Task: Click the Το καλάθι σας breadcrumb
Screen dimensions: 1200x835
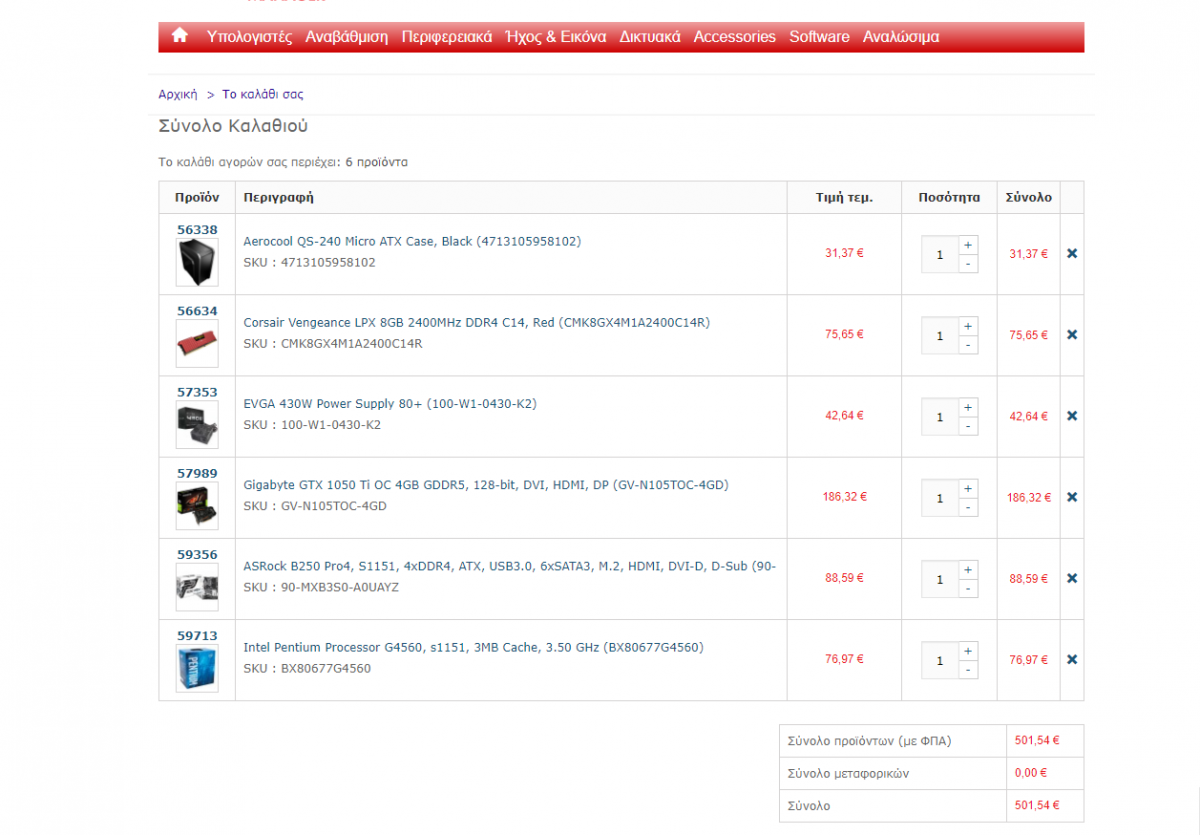Action: 262,94
